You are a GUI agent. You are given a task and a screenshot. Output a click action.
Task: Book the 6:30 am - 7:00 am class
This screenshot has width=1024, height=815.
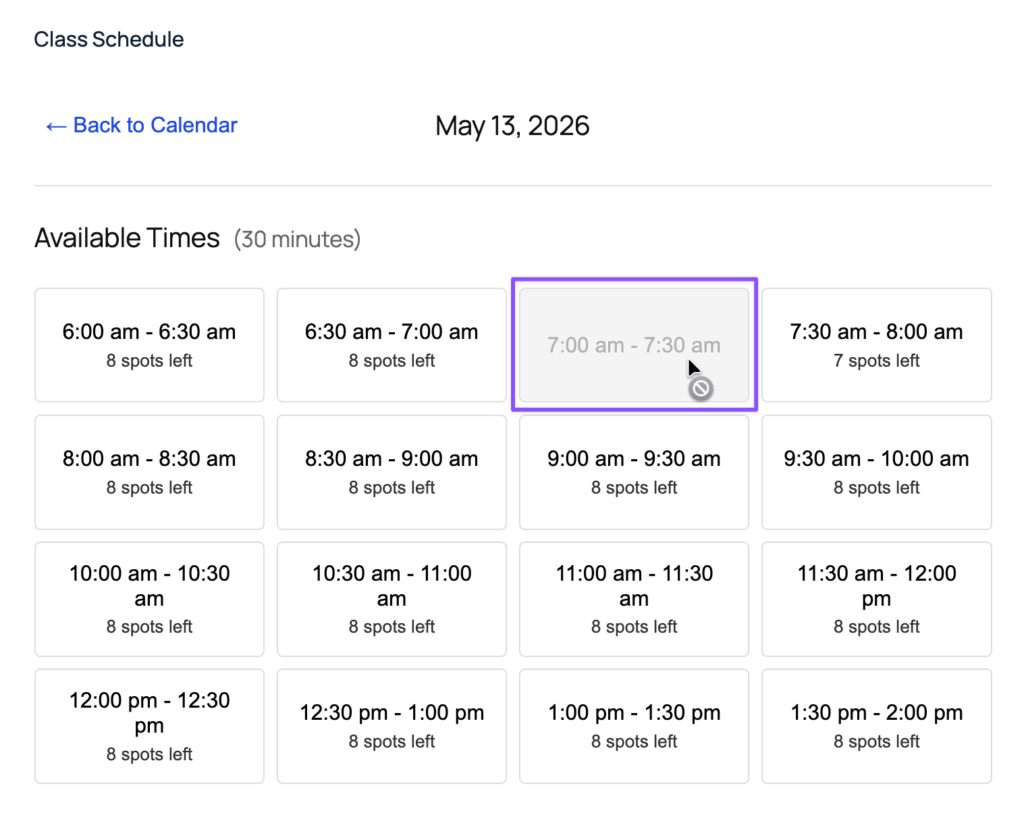(x=391, y=345)
